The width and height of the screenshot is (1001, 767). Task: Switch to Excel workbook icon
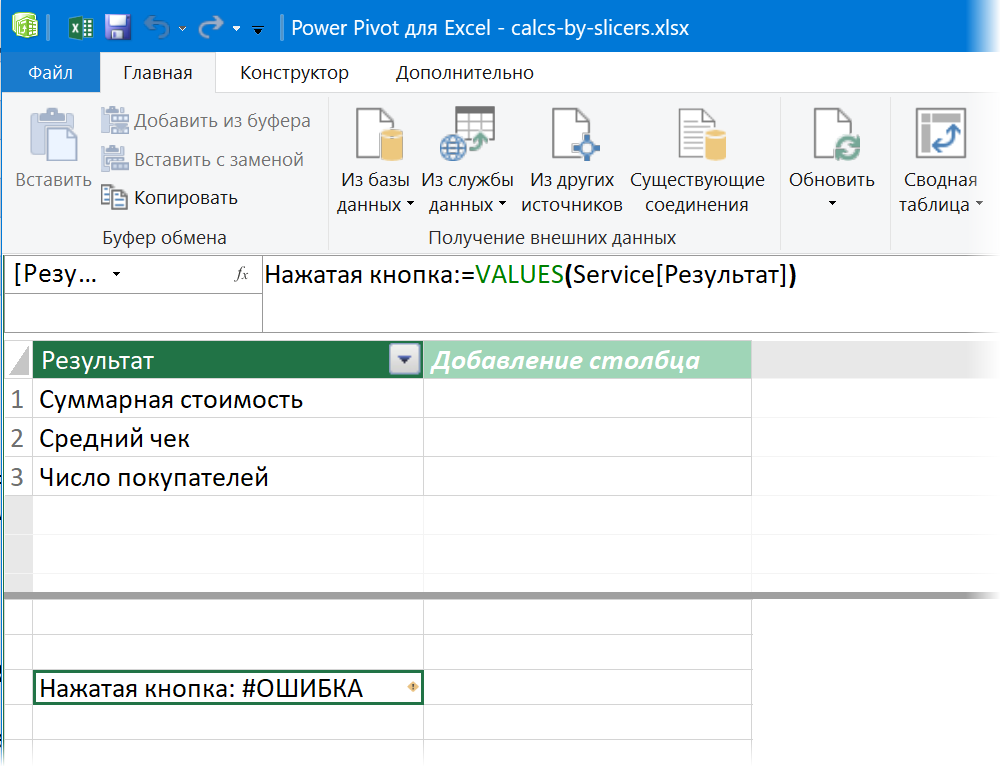(80, 28)
